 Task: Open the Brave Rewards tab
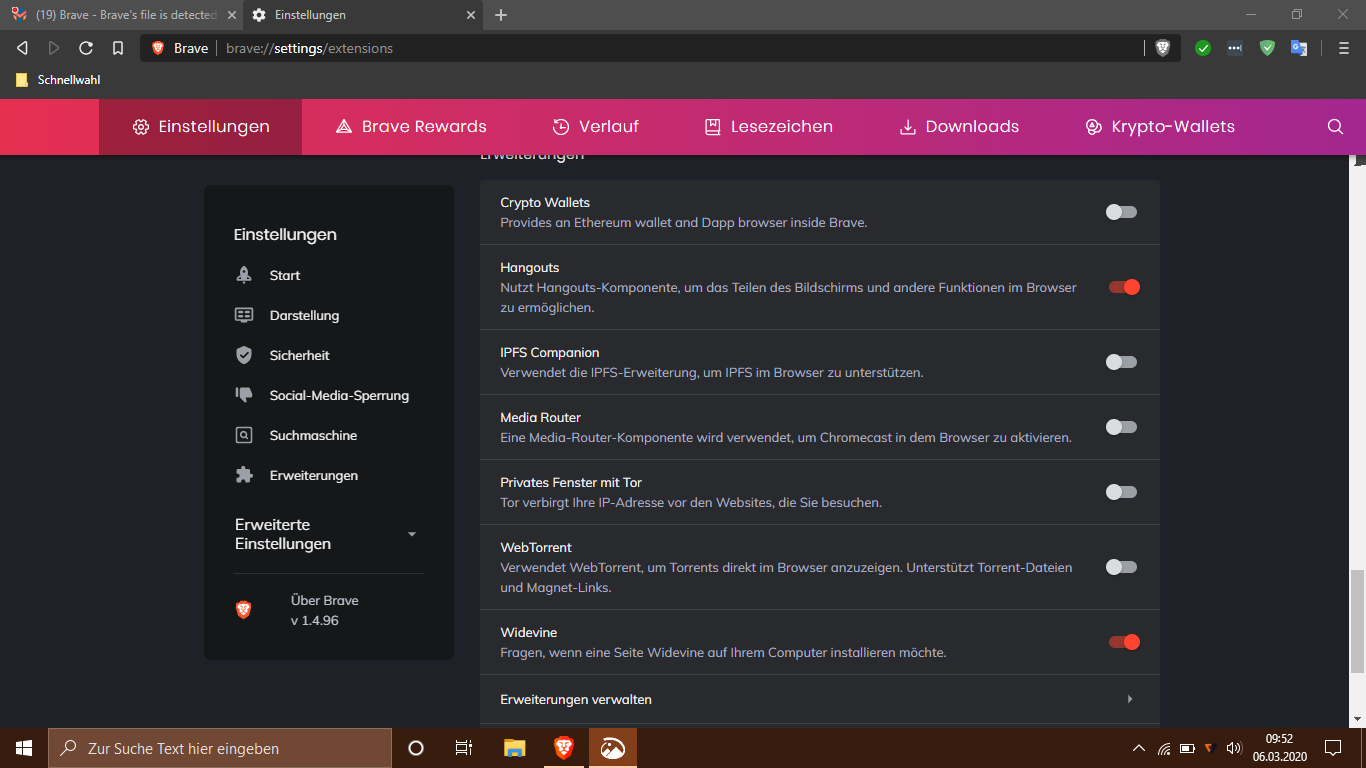pos(411,127)
